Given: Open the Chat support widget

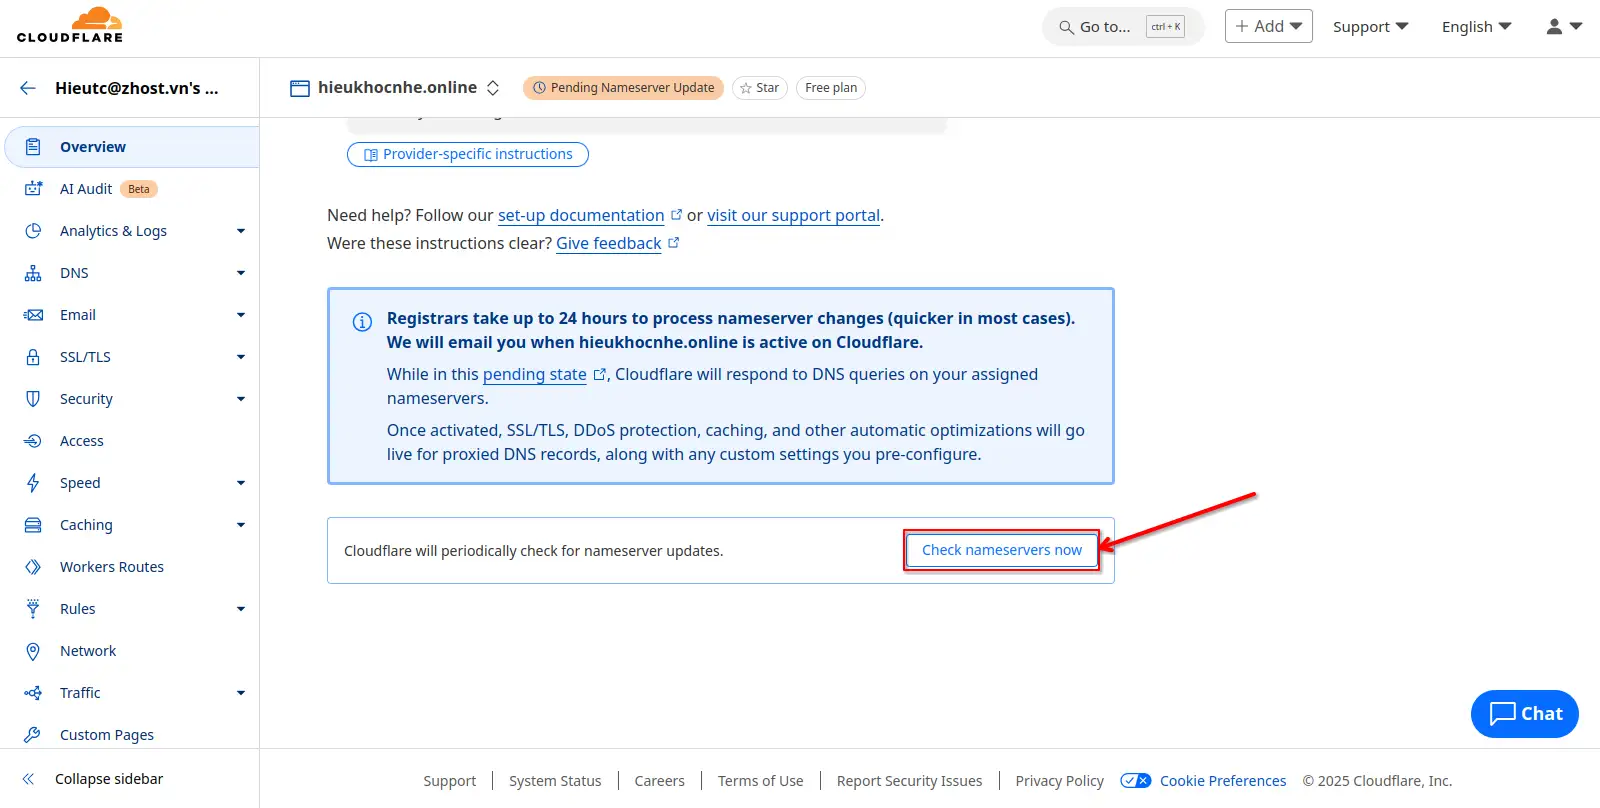Looking at the screenshot, I should pos(1524,714).
